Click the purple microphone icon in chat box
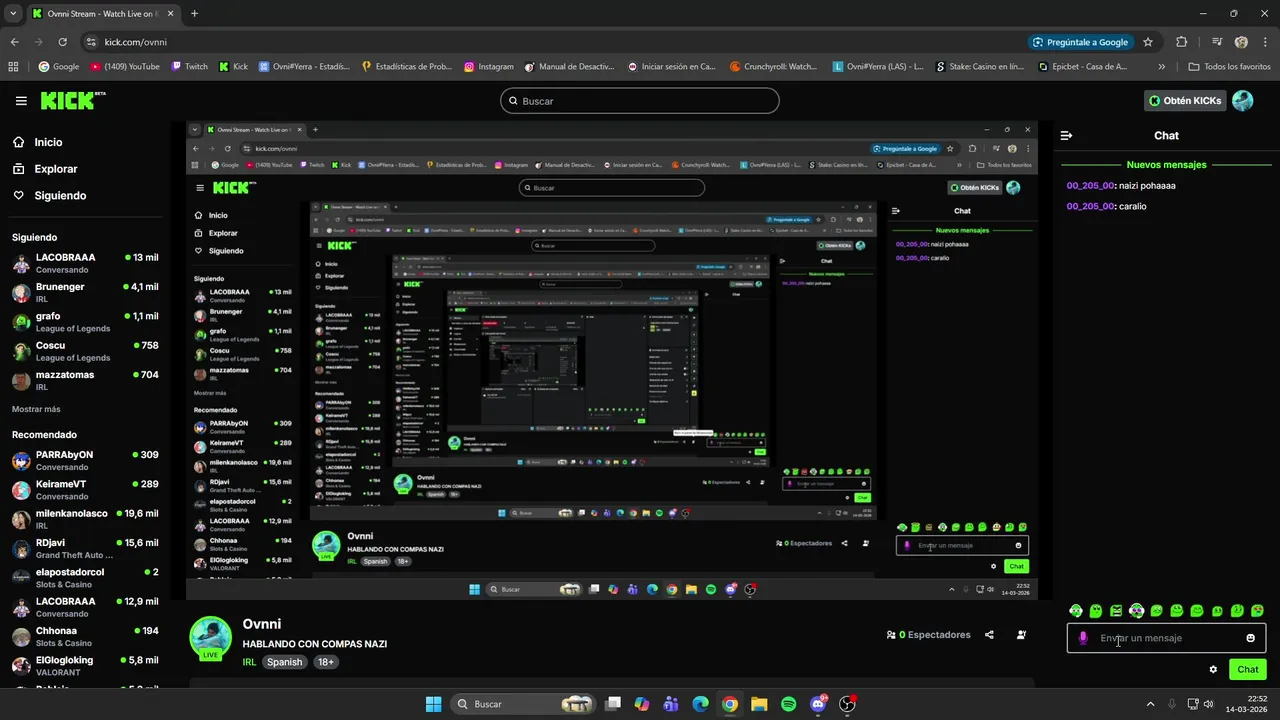This screenshot has width=1280, height=720. [1083, 638]
